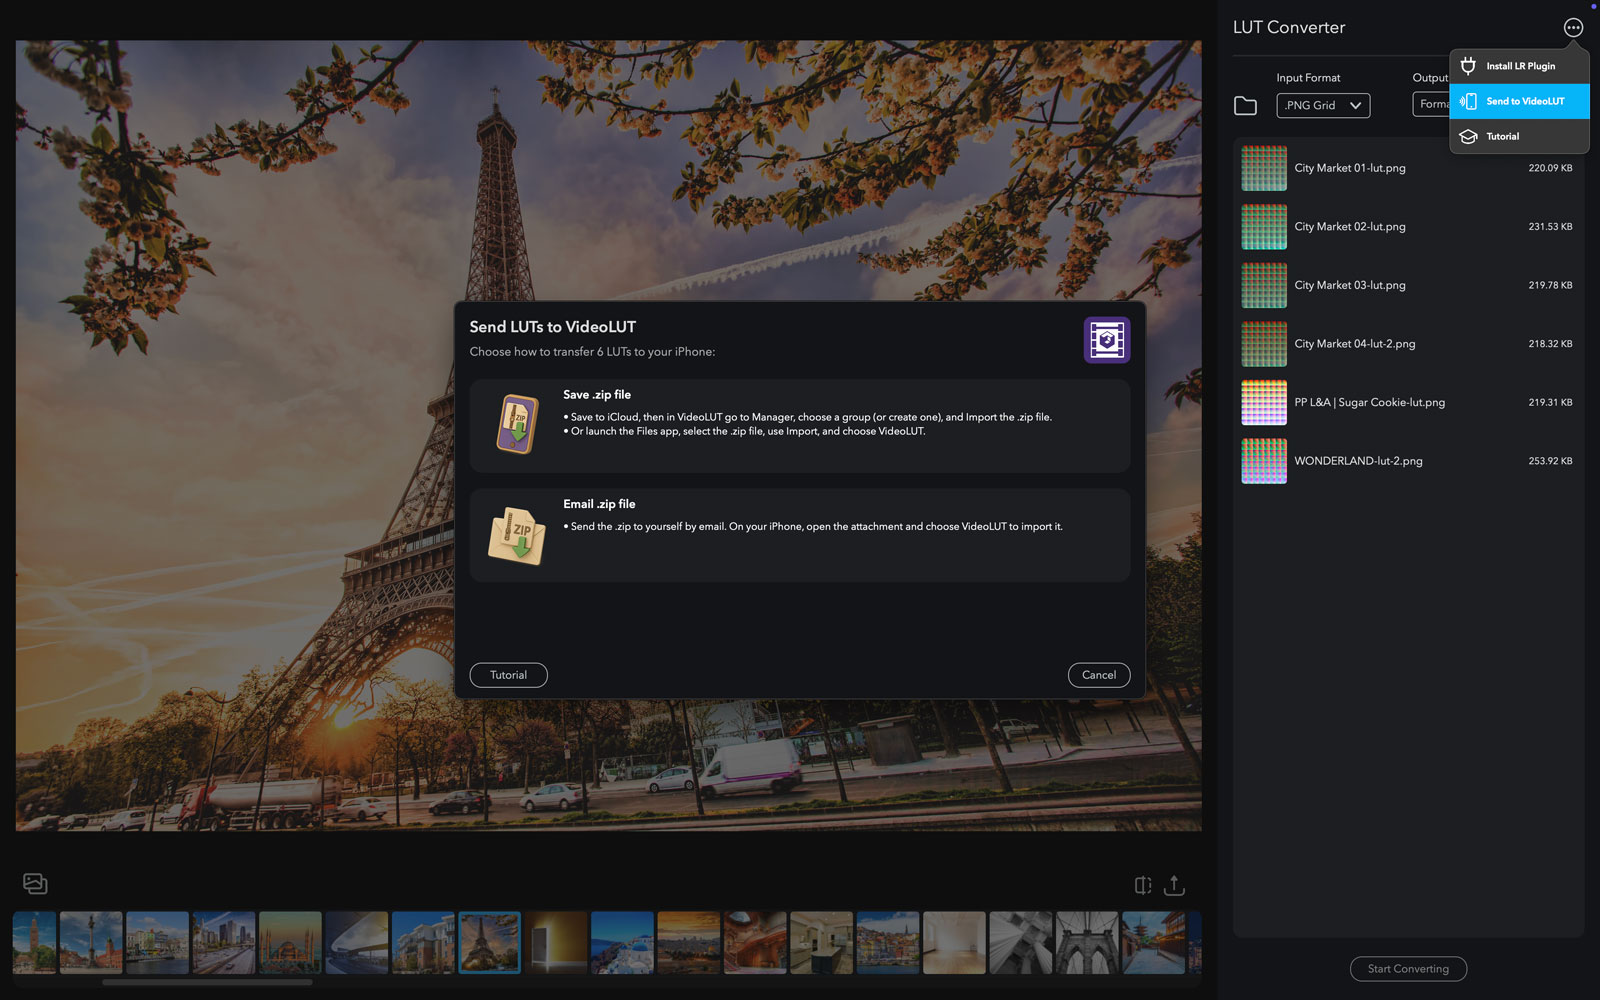Image resolution: width=1600 pixels, height=1000 pixels.
Task: Click the export share icon
Action: (1175, 886)
